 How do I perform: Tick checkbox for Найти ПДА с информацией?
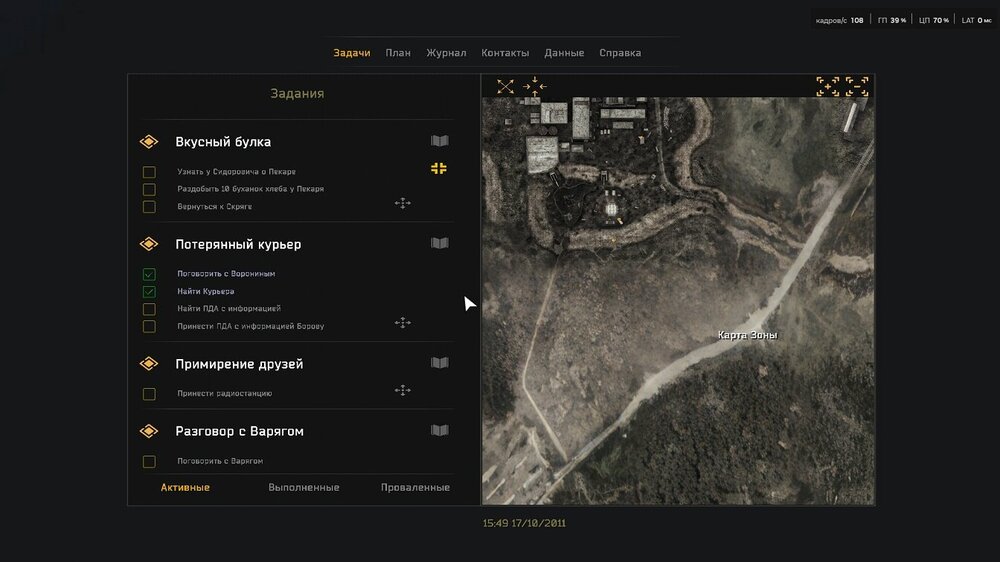tap(149, 309)
